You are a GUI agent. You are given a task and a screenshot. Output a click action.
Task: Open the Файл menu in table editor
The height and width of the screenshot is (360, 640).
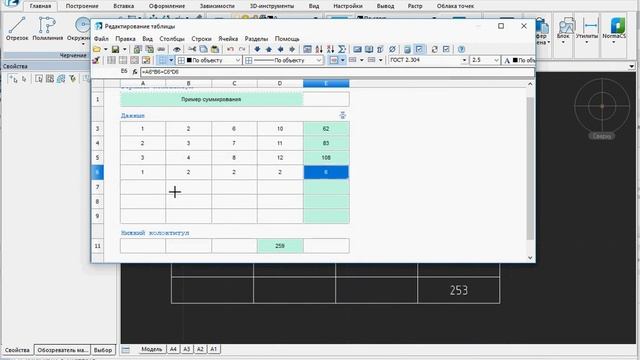101,39
